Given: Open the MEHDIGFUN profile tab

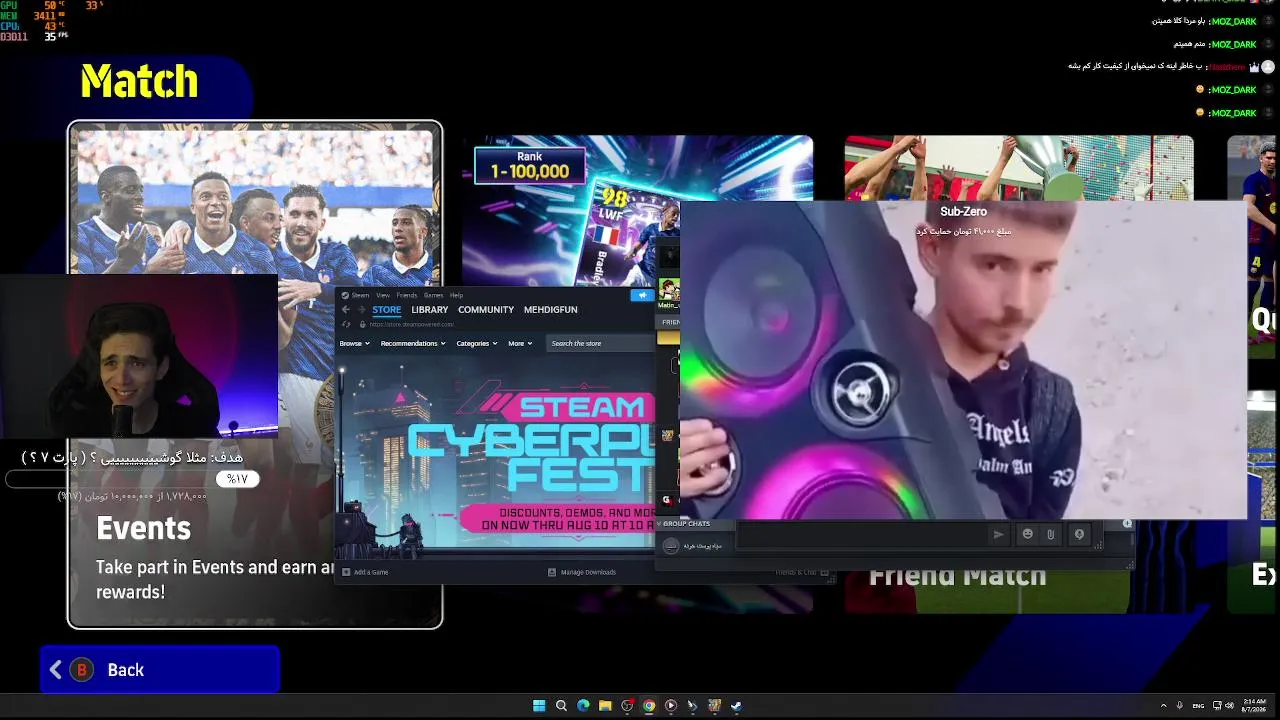Looking at the screenshot, I should click(551, 310).
